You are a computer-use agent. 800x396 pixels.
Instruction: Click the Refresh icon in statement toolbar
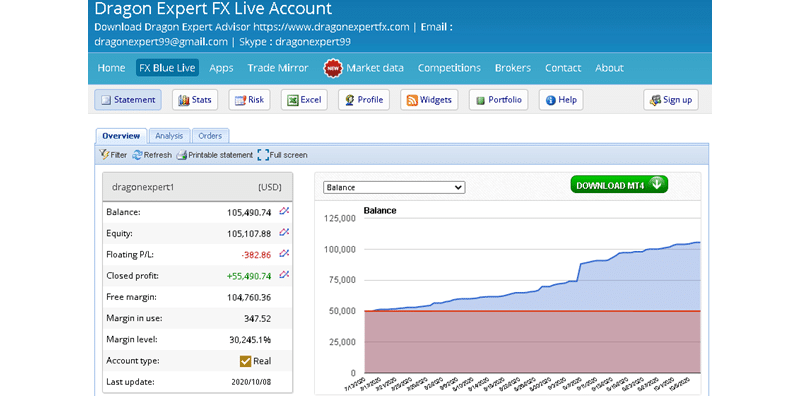pyautogui.click(x=137, y=155)
